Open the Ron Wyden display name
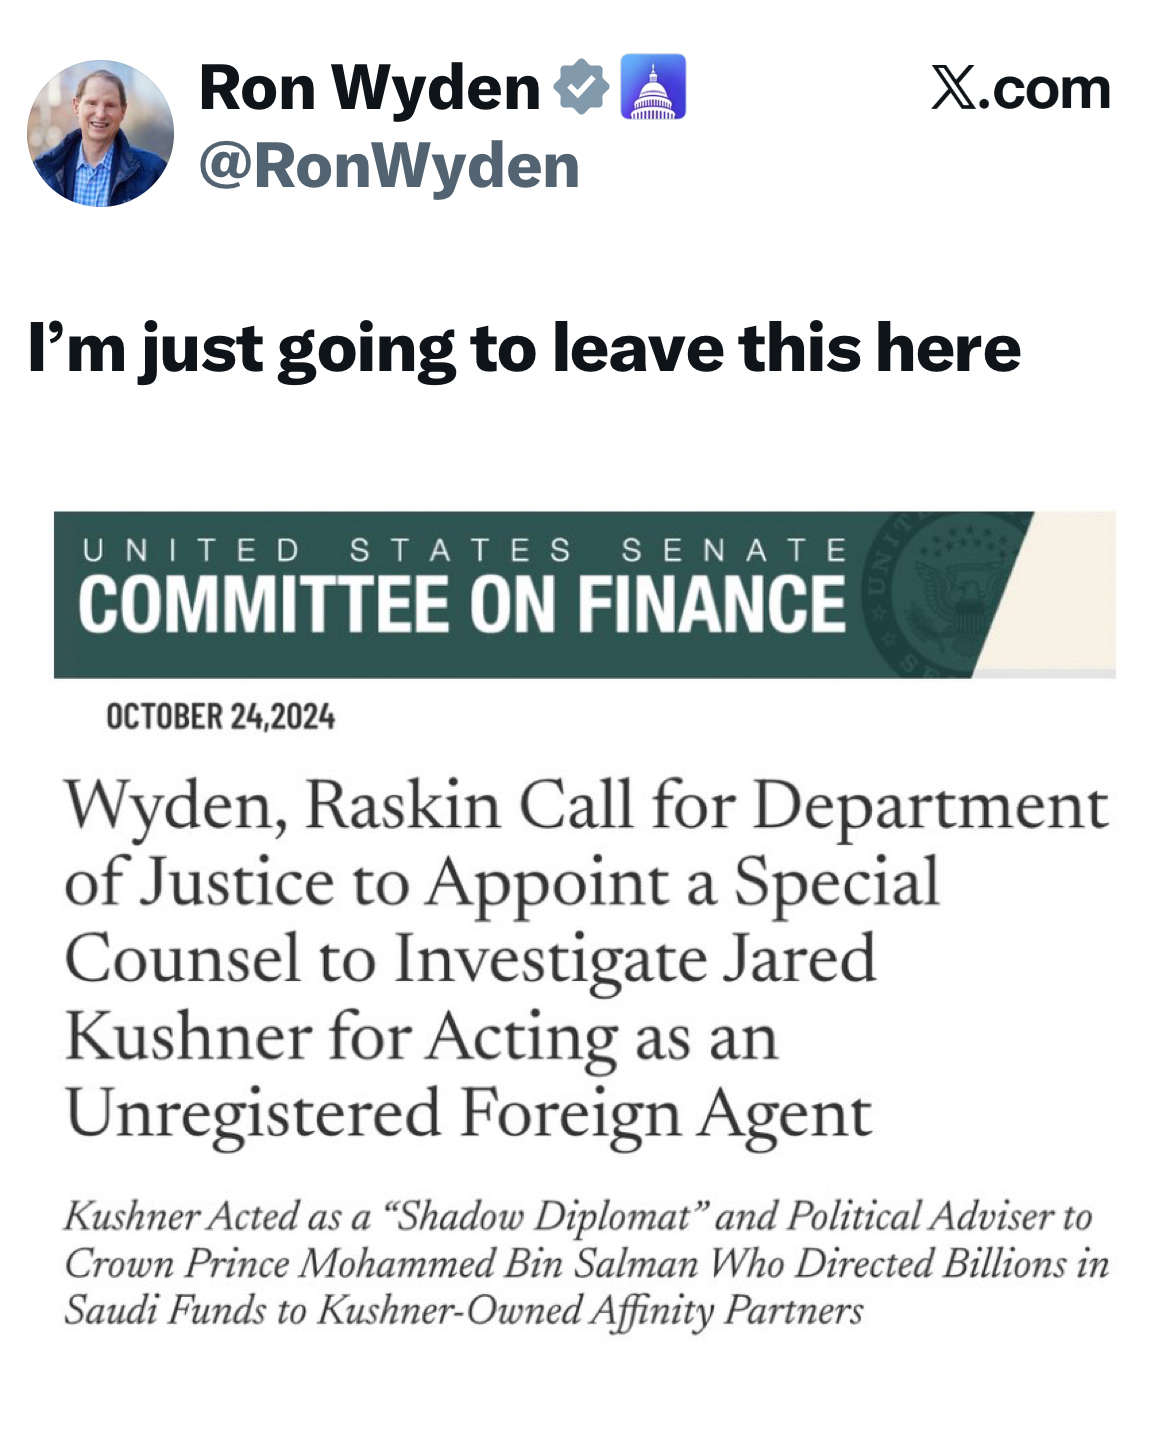The height and width of the screenshot is (1438, 1170). point(369,88)
